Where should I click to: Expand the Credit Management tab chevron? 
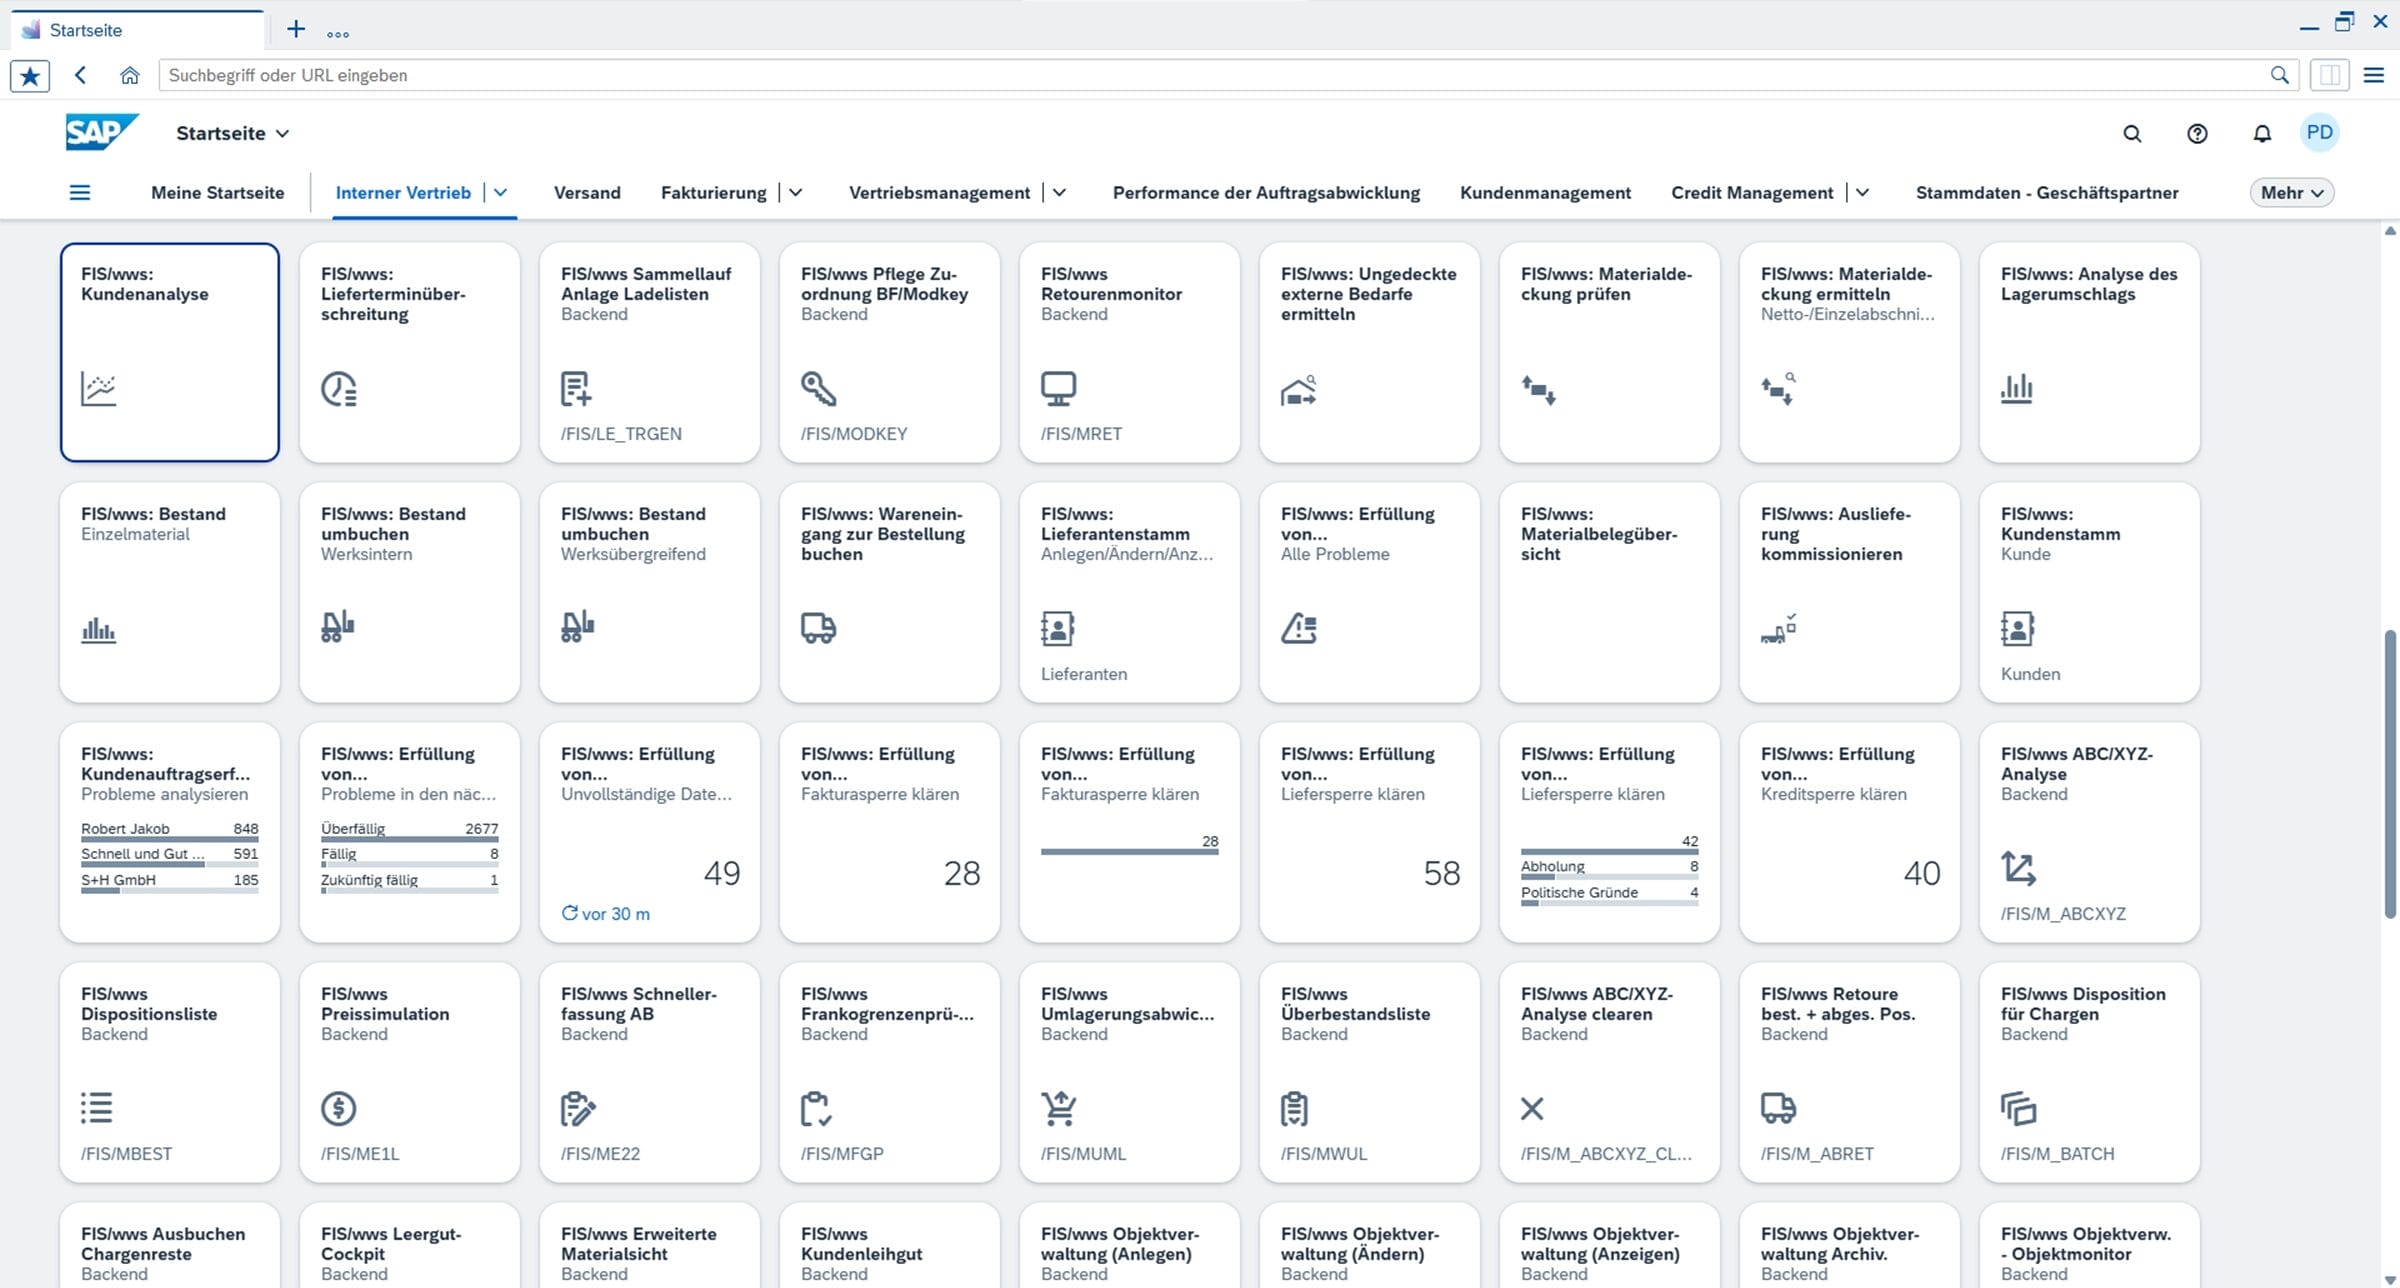pyautogui.click(x=1862, y=192)
